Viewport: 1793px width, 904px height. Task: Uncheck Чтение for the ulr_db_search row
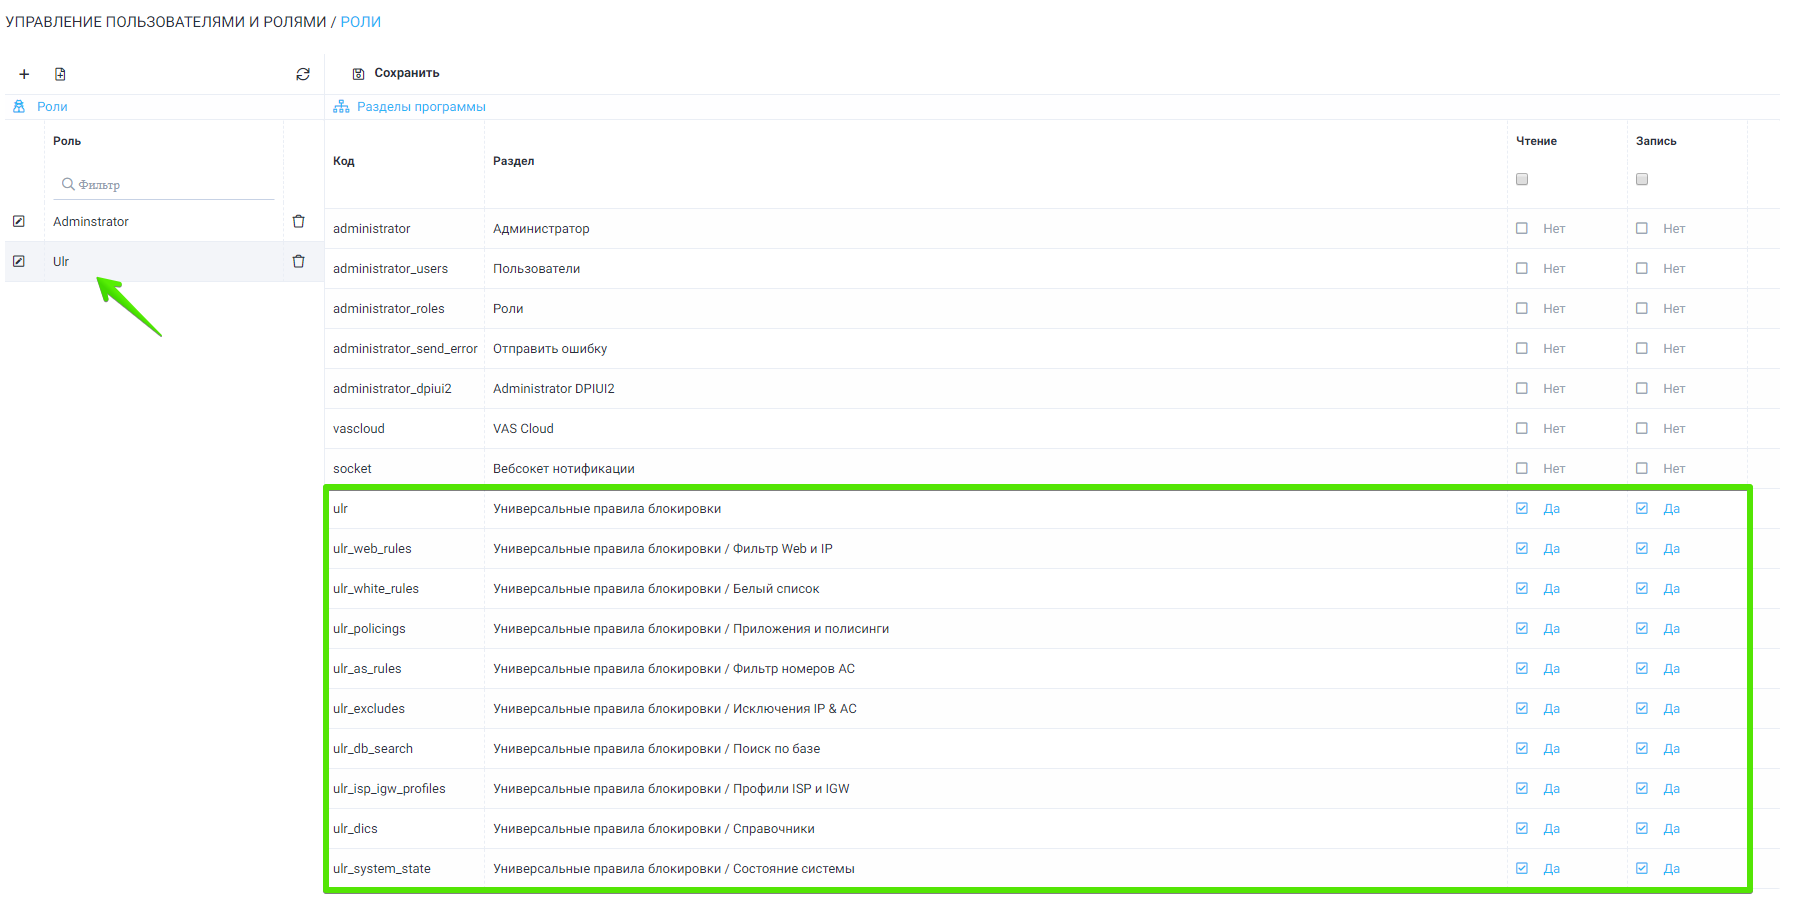[x=1522, y=748]
